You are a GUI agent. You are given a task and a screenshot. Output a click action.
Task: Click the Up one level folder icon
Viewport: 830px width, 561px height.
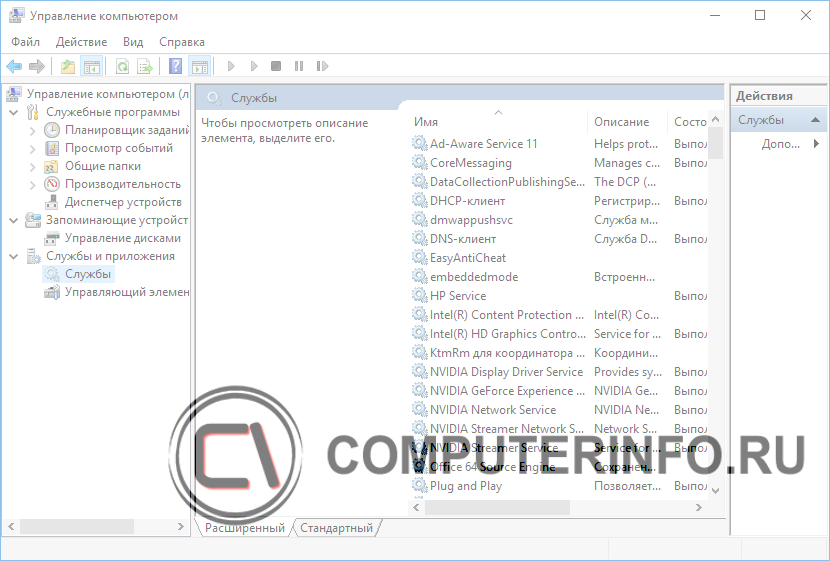pos(68,66)
